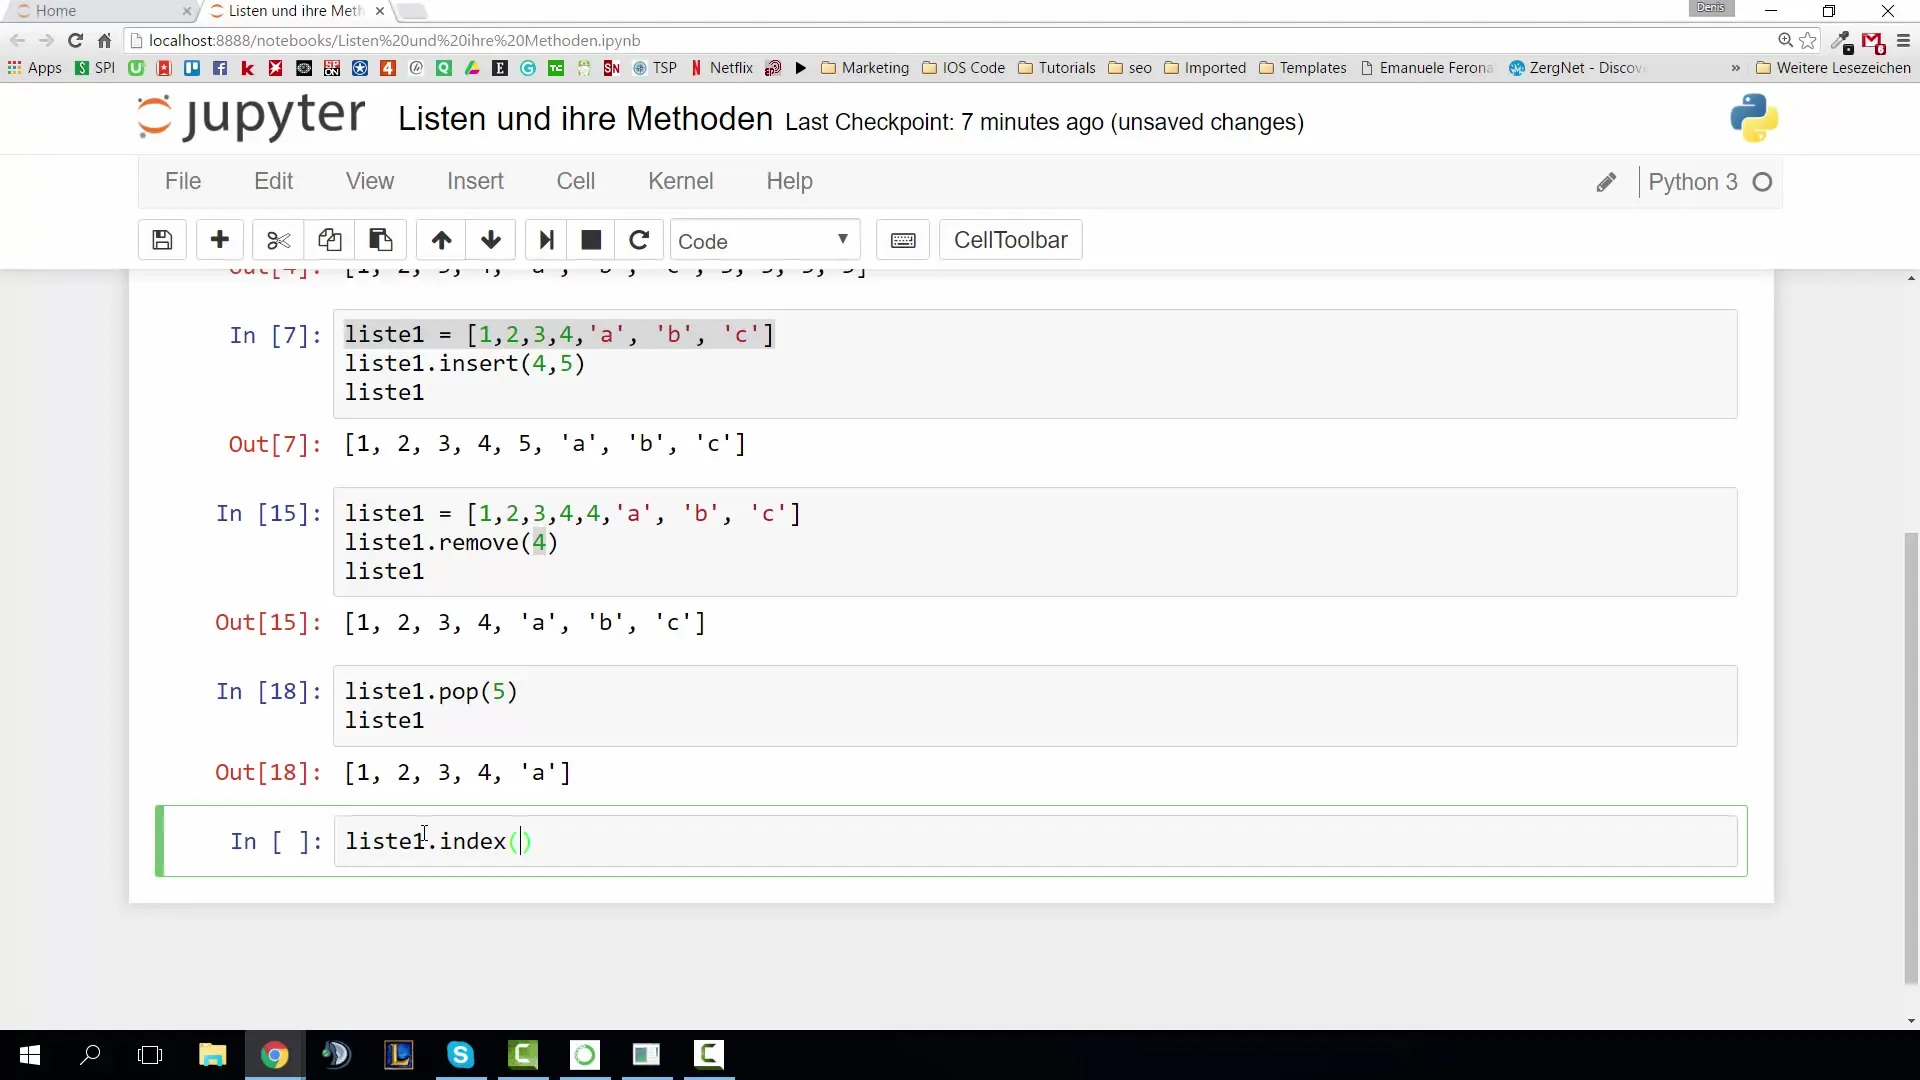Open the command palette keyboard icon
The height and width of the screenshot is (1080, 1920).
point(903,240)
